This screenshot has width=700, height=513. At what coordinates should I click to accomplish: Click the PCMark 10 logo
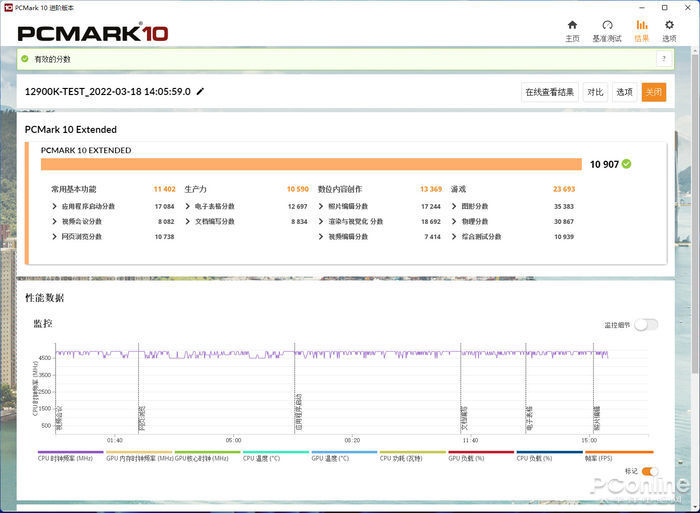point(93,32)
